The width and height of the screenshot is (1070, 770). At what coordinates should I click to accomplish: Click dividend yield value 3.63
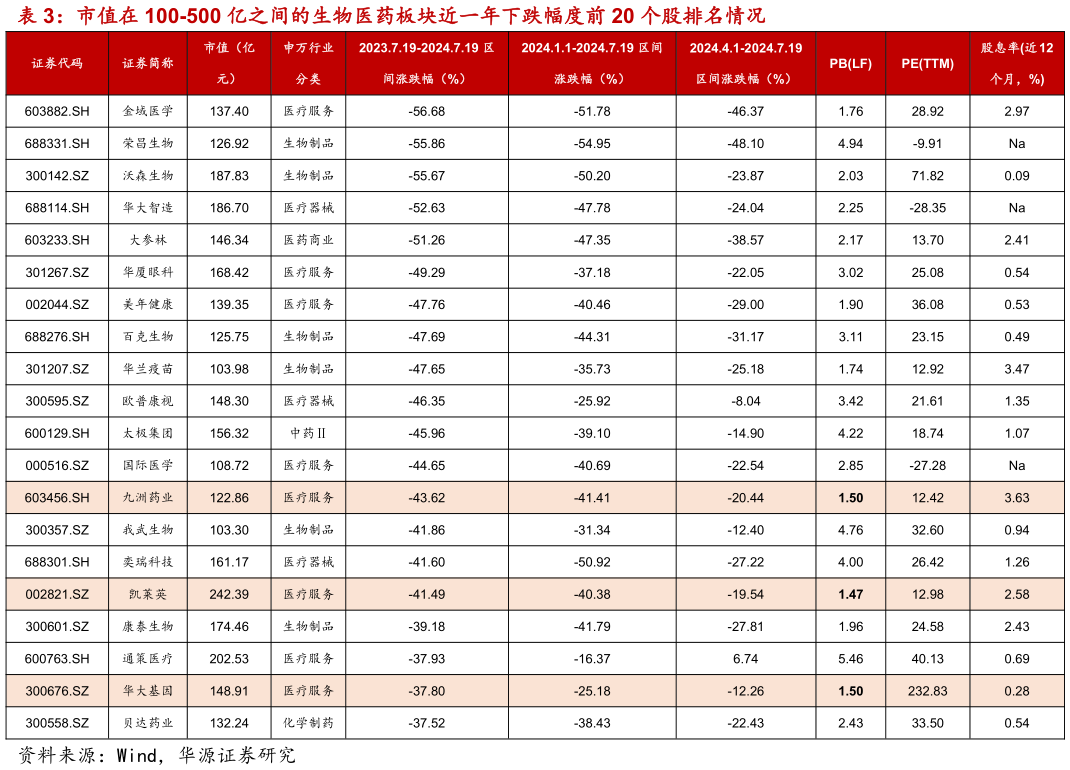tap(1017, 498)
